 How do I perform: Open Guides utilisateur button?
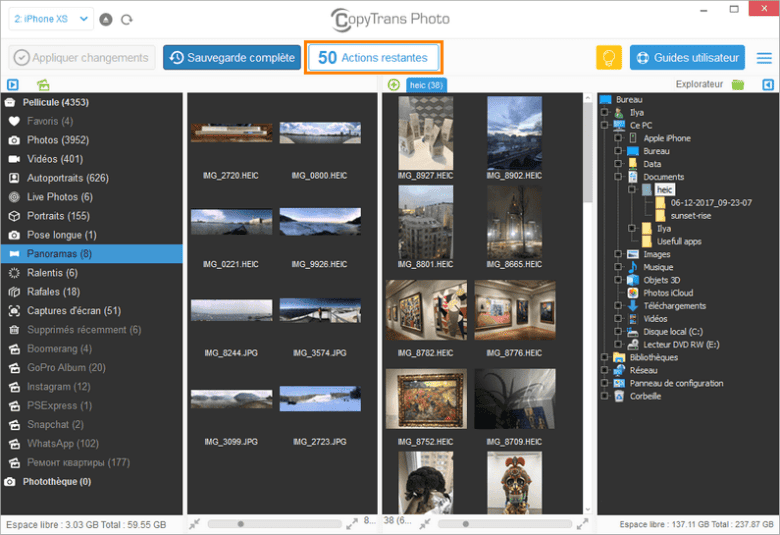click(687, 57)
